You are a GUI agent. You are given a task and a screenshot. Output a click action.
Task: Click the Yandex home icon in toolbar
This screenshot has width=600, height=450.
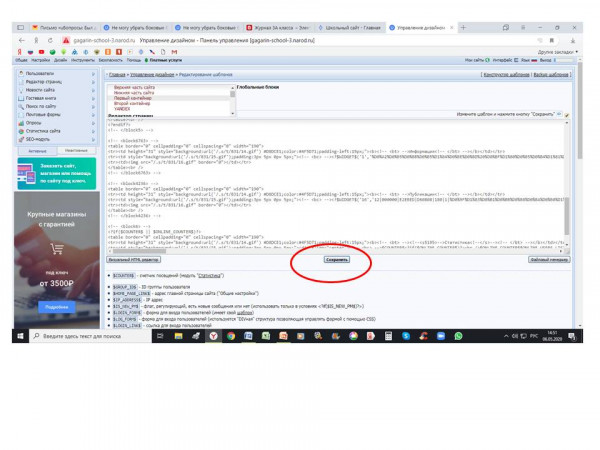(x=36, y=40)
